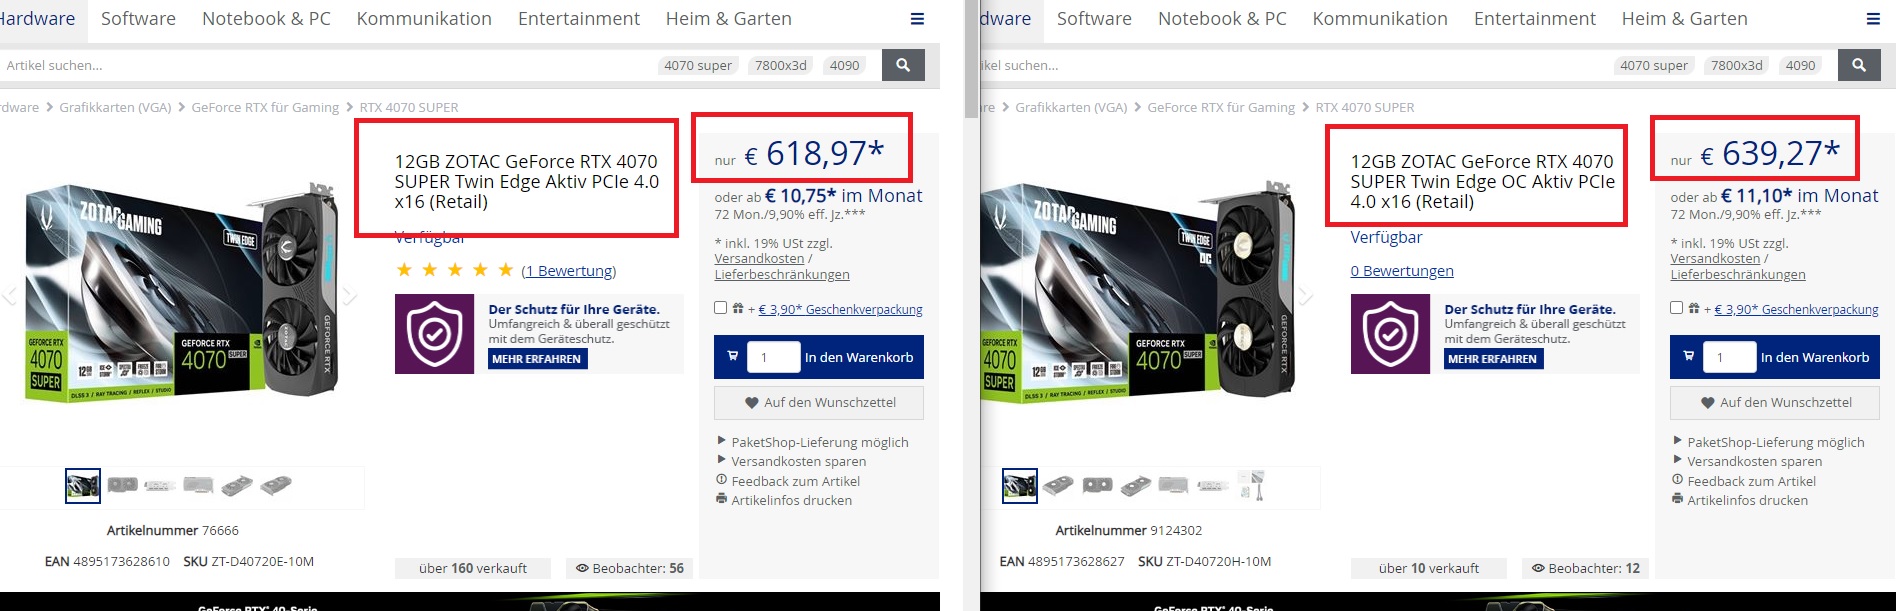Click EAN 4895173628610 text
This screenshot has width=1903, height=611.
pyautogui.click(x=107, y=562)
